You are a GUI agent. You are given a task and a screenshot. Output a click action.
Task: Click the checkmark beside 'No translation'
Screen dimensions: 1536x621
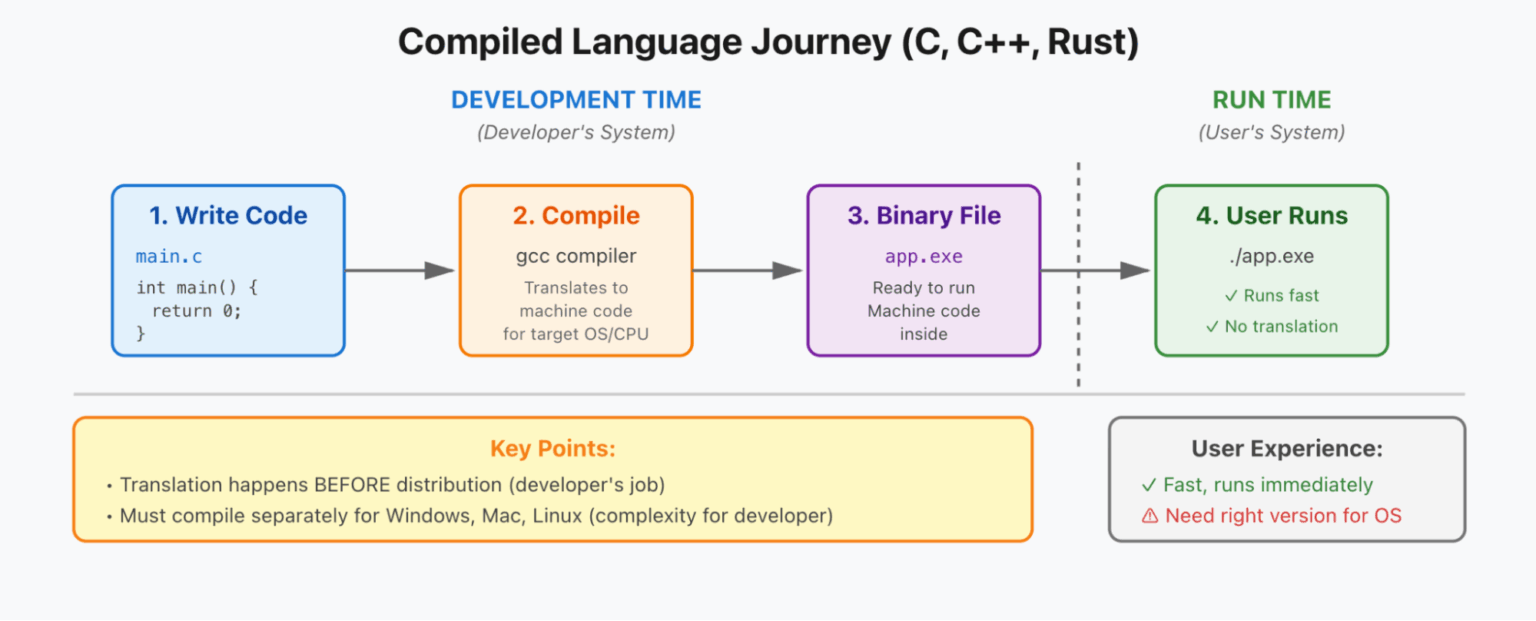tap(1213, 327)
